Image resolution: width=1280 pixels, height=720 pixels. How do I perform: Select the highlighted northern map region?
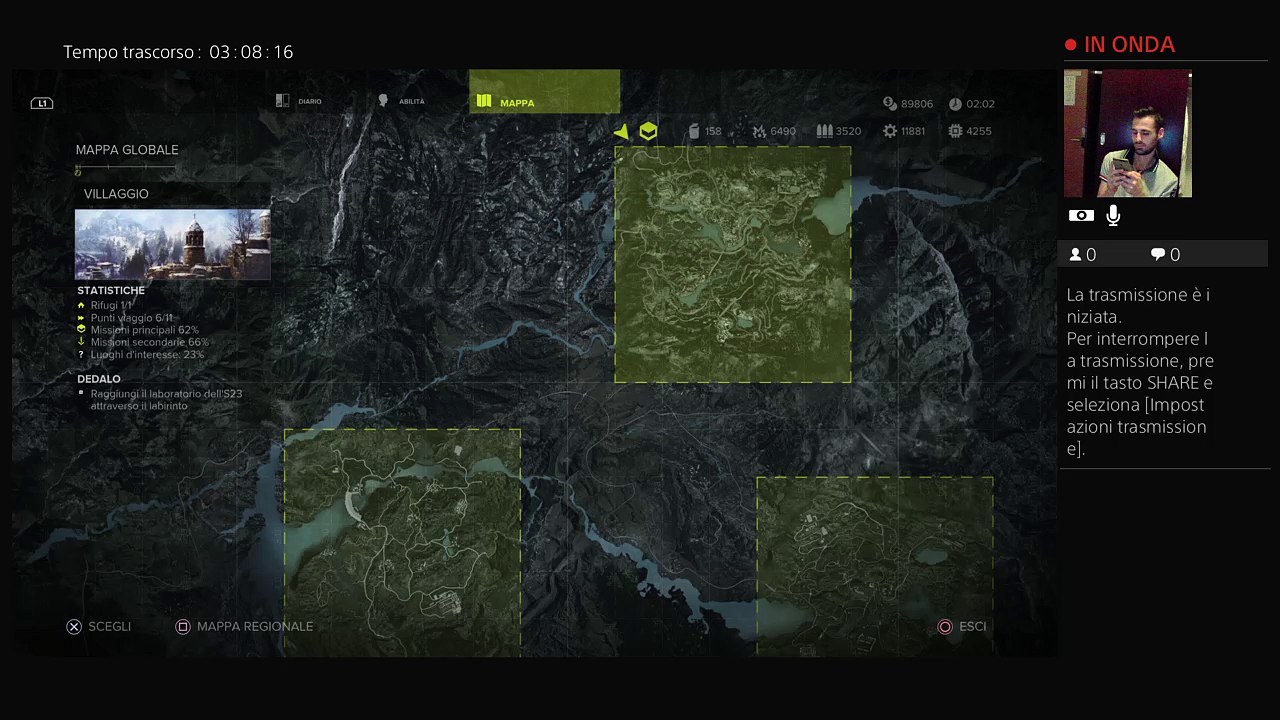click(x=733, y=265)
